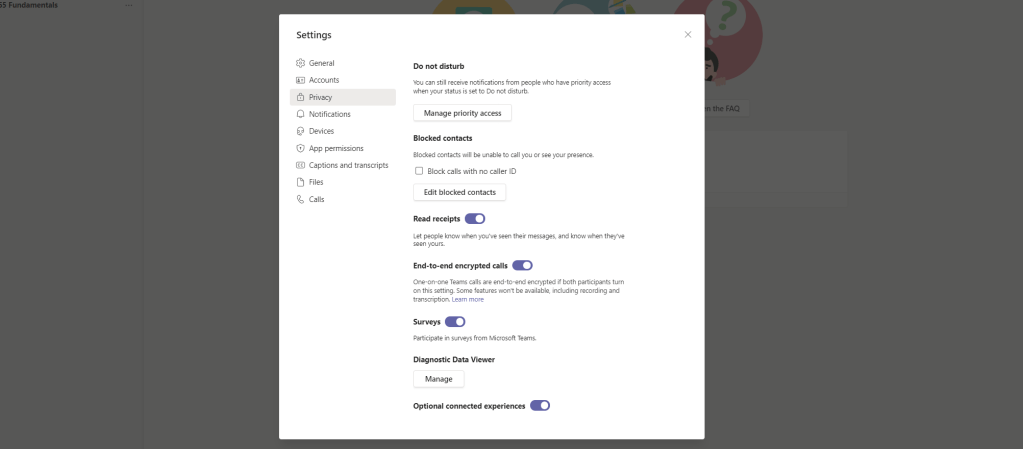Viewport: 1023px width, 449px height.
Task: Open the Notifications settings tab
Action: click(329, 114)
